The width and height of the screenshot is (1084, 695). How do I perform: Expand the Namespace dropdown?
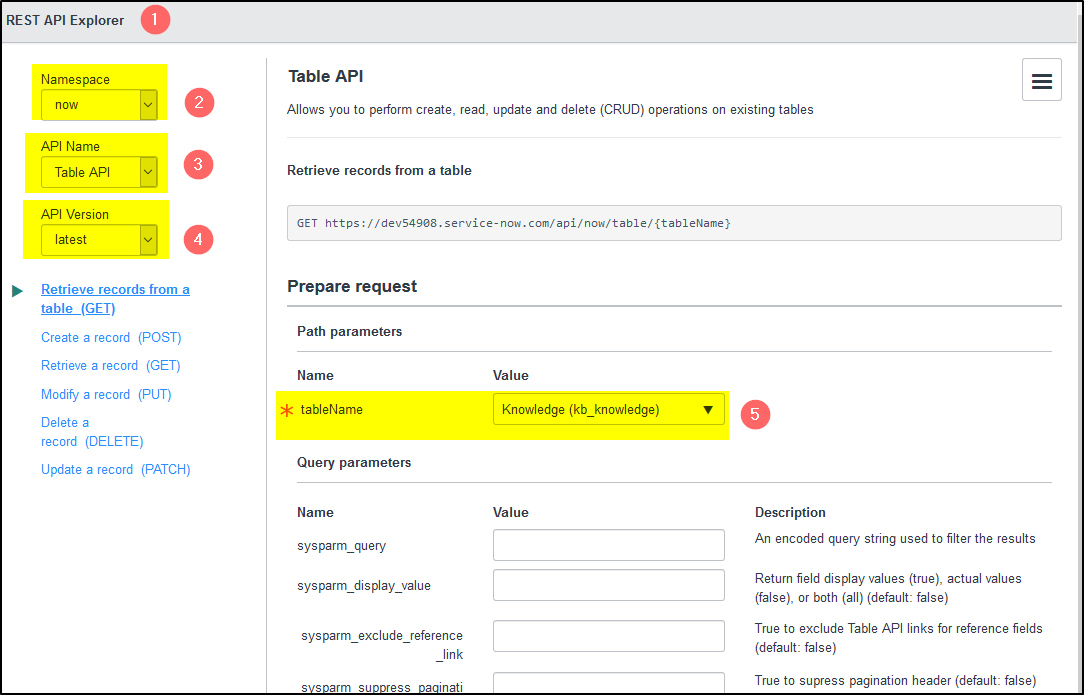coord(98,104)
